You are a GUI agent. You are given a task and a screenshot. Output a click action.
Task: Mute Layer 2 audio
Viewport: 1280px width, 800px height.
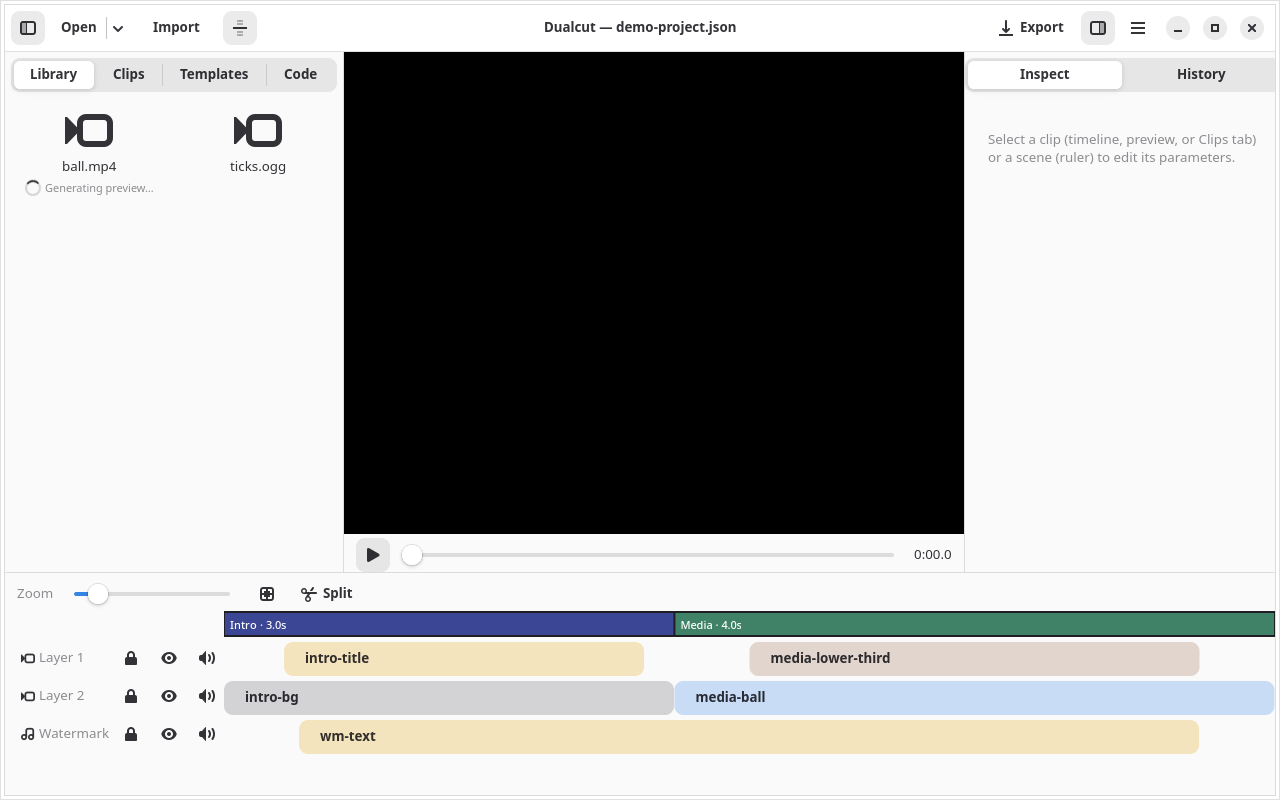click(207, 696)
